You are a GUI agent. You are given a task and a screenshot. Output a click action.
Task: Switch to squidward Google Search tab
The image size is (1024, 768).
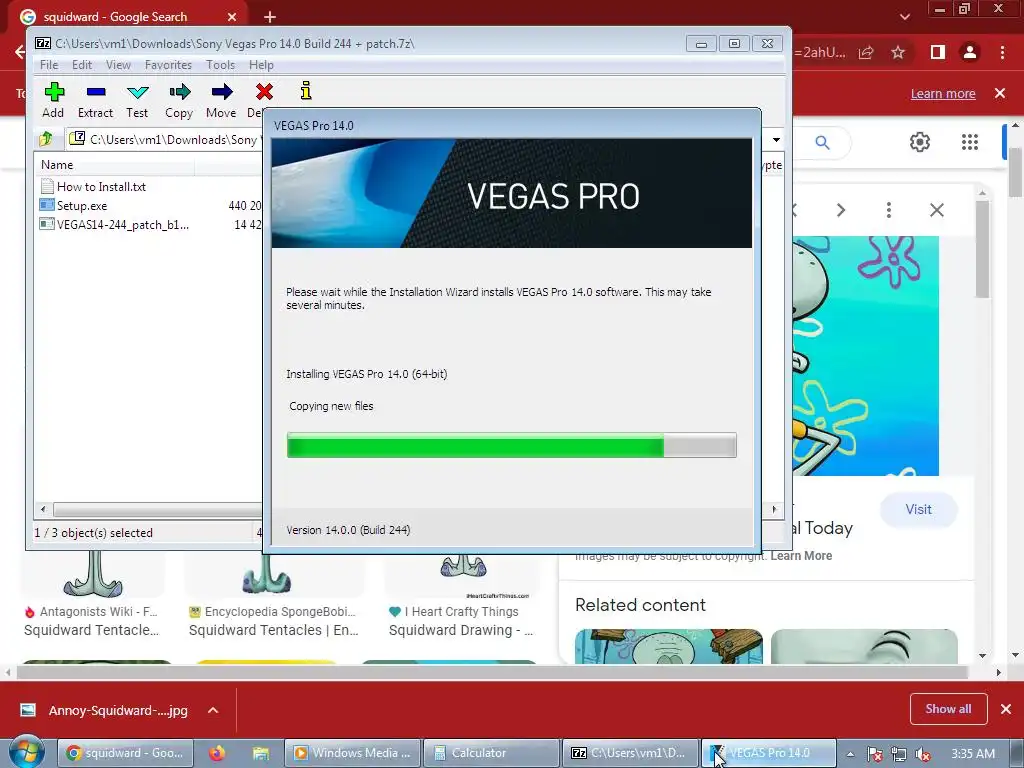(x=115, y=17)
